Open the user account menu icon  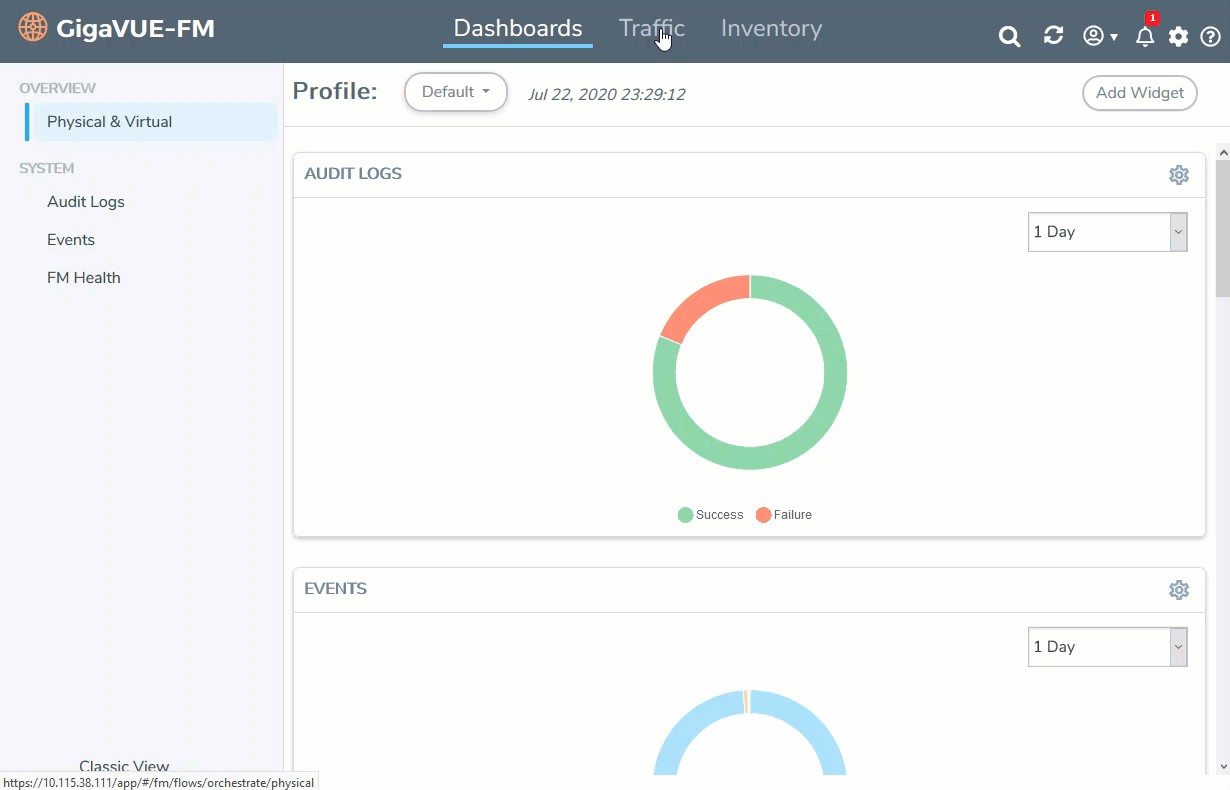pos(1099,36)
